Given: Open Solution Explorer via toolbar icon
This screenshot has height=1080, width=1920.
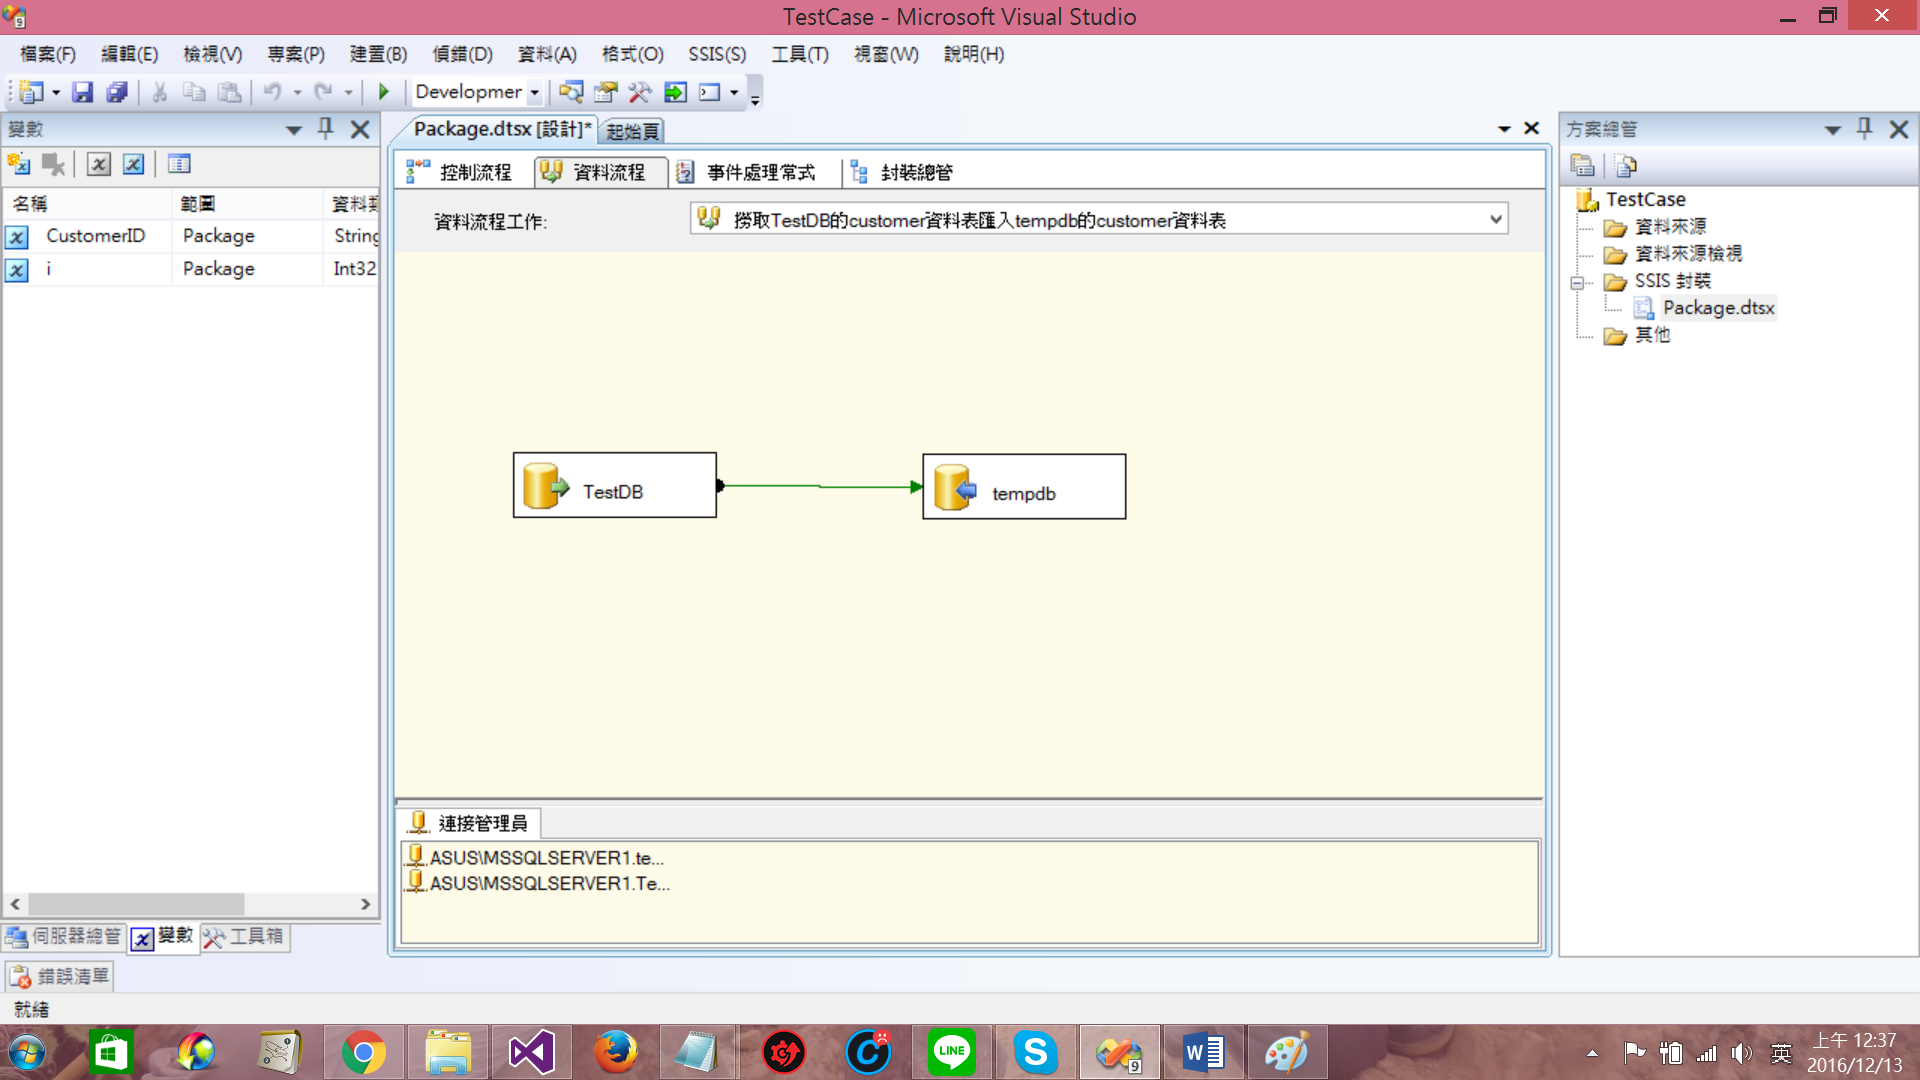Looking at the screenshot, I should [571, 92].
